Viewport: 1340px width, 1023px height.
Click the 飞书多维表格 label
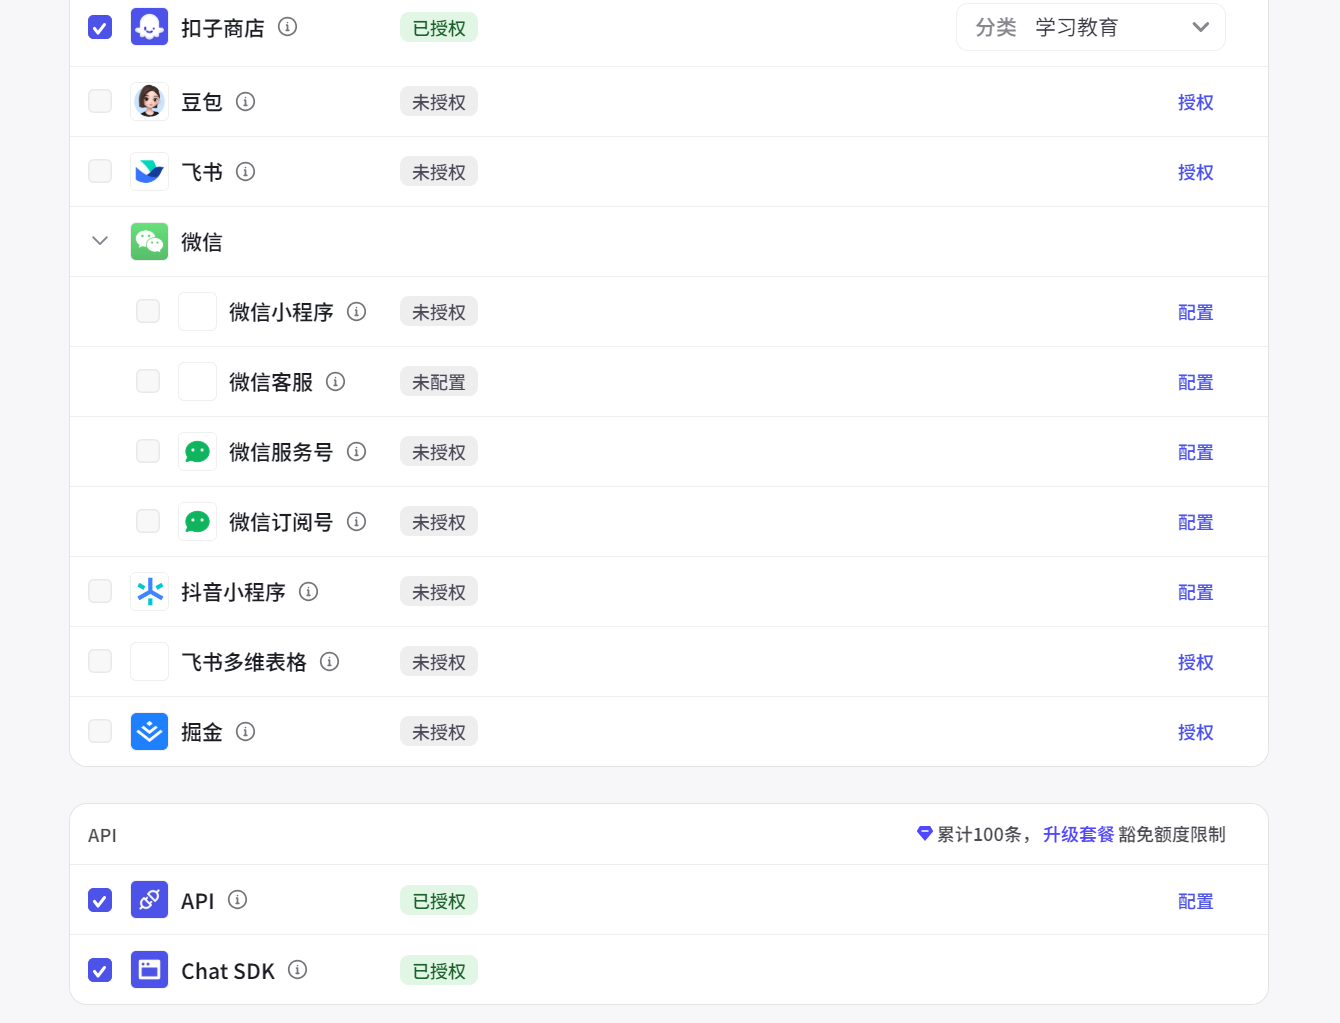point(244,662)
